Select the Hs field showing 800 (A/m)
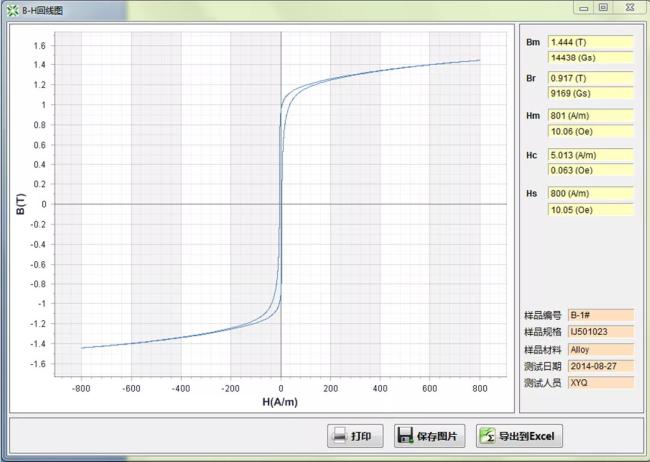 click(590, 193)
